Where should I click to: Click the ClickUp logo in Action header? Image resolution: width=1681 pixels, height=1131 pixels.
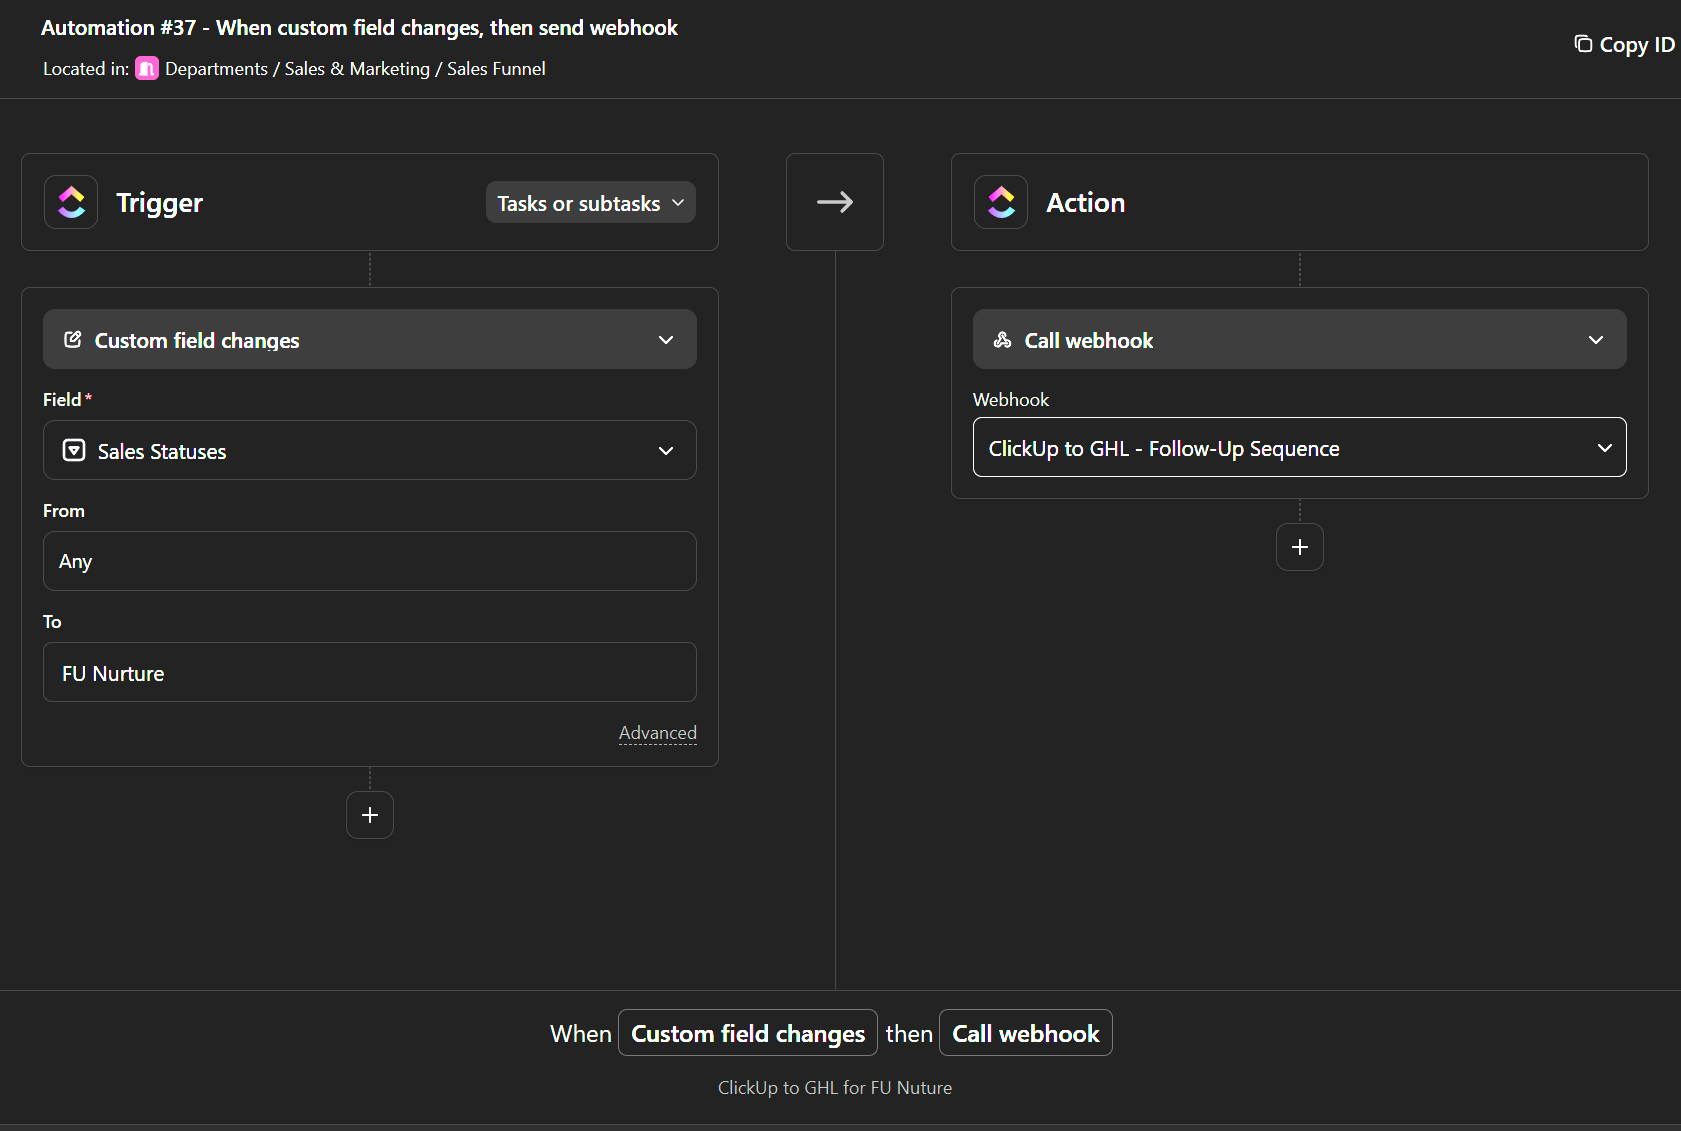click(1001, 202)
